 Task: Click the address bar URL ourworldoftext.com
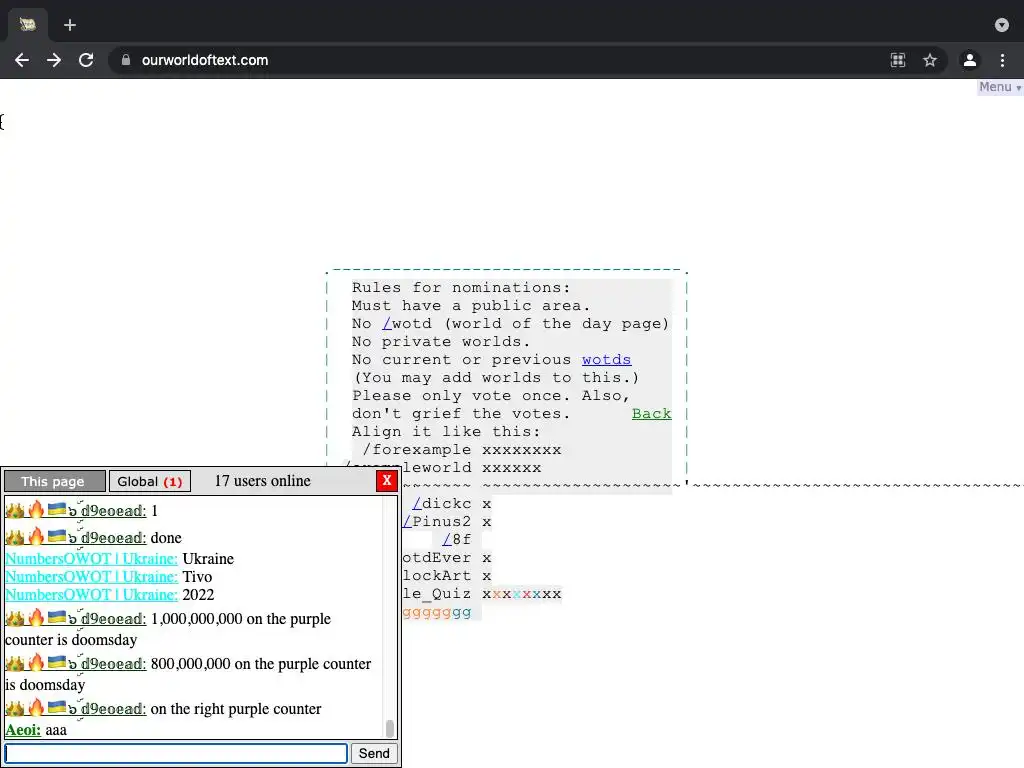coord(205,60)
